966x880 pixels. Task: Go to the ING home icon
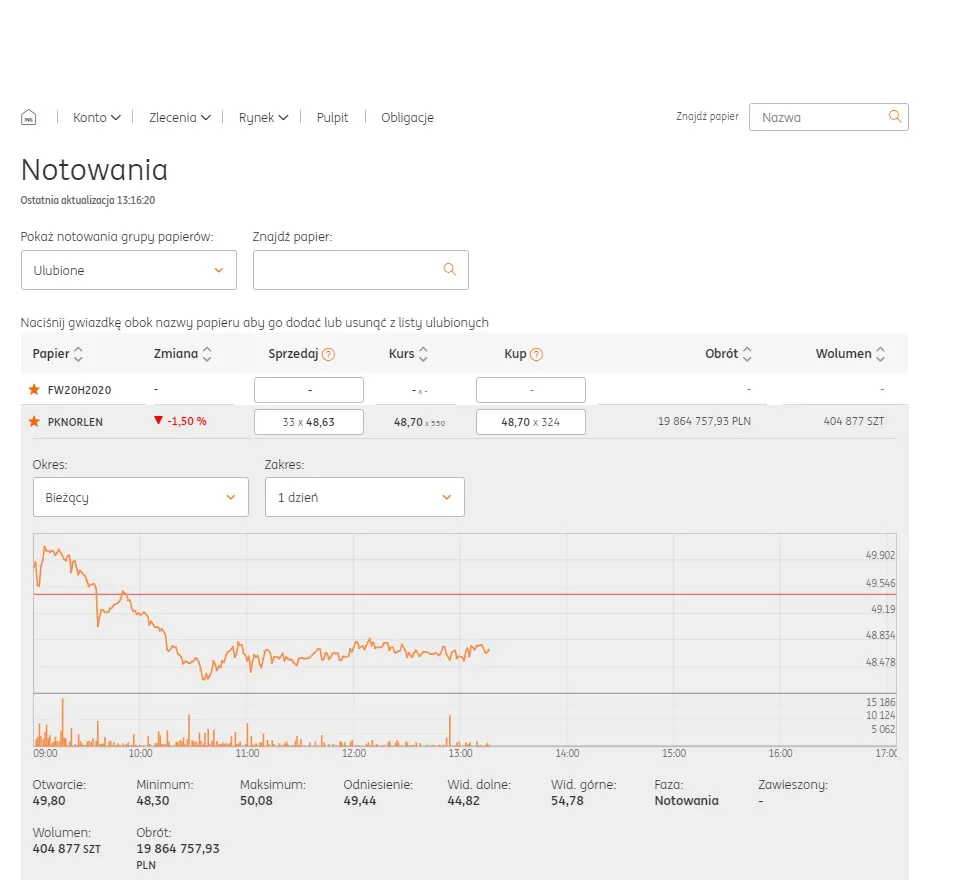click(28, 117)
